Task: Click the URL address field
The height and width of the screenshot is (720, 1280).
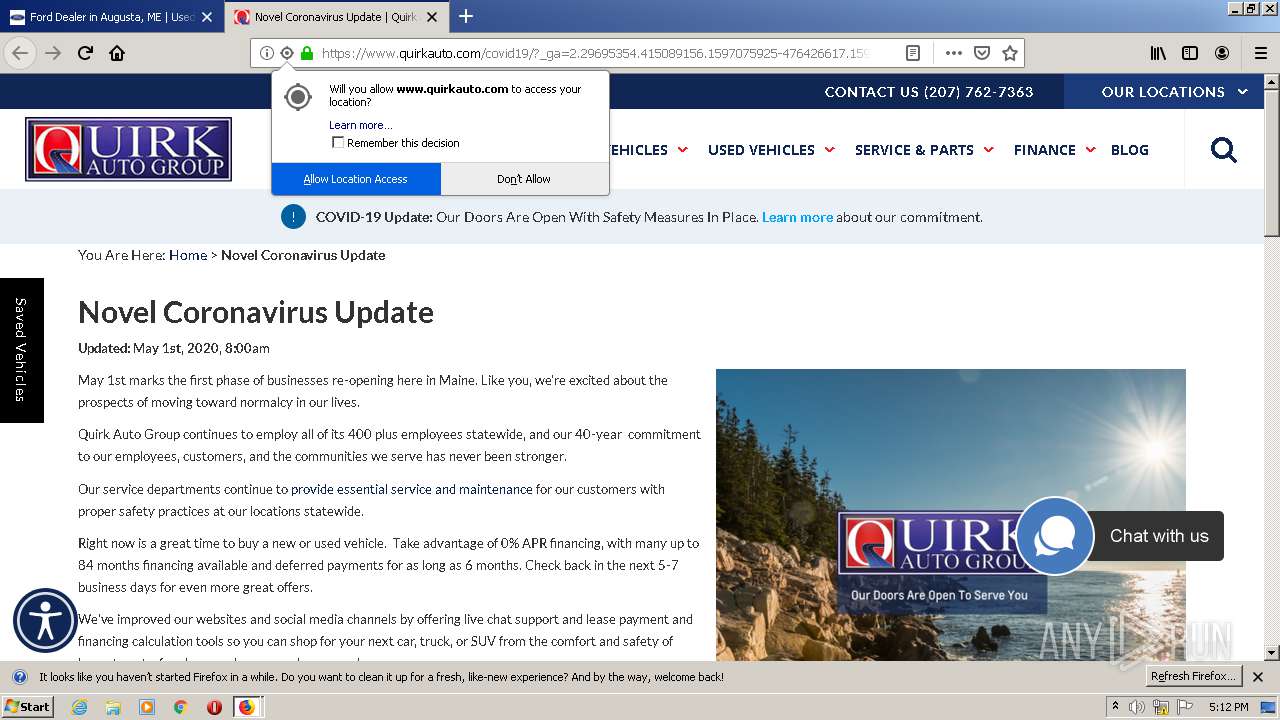Action: 595,53
